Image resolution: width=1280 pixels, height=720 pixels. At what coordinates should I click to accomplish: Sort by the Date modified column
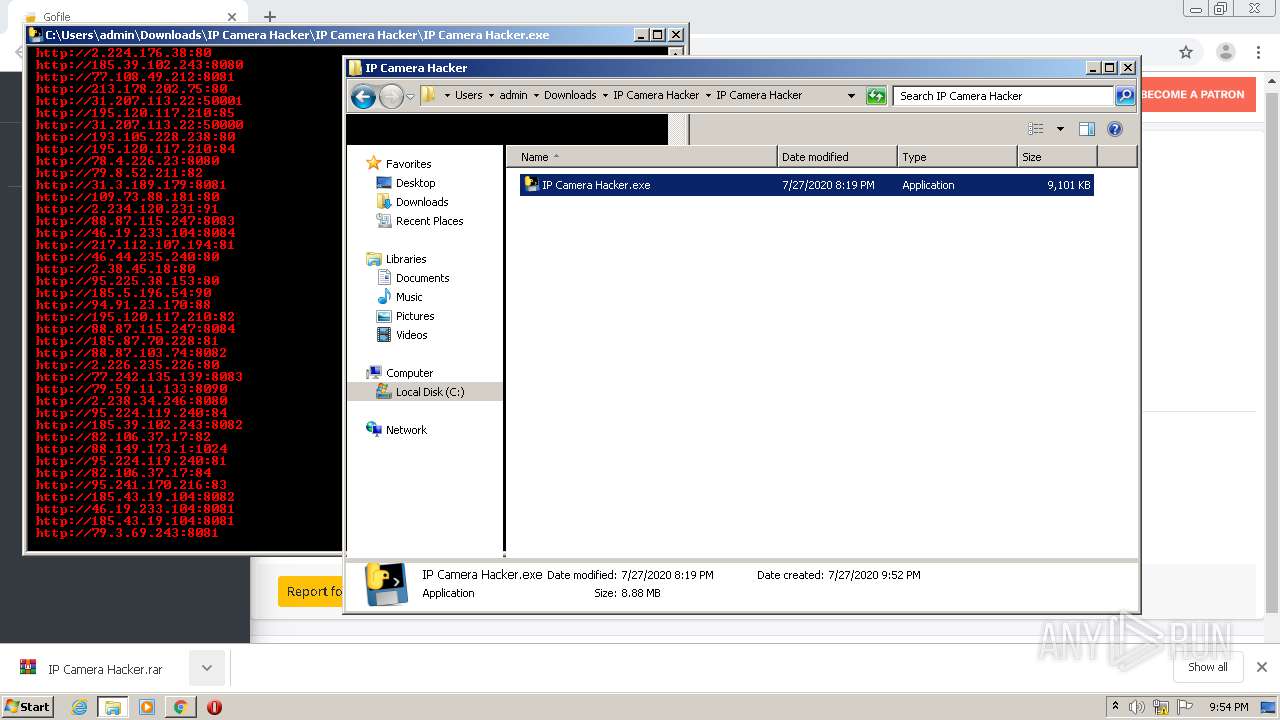(837, 157)
